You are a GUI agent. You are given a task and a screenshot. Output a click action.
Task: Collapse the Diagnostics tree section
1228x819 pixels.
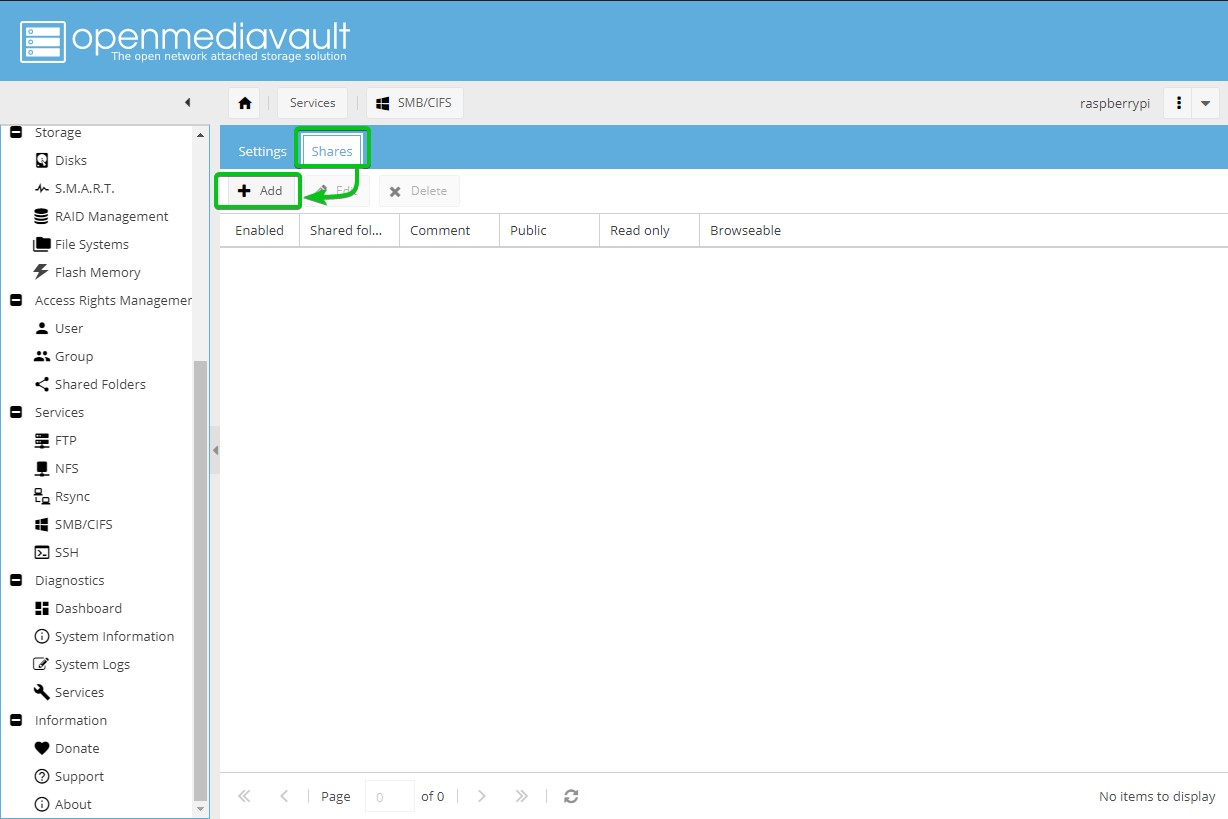tap(15, 580)
